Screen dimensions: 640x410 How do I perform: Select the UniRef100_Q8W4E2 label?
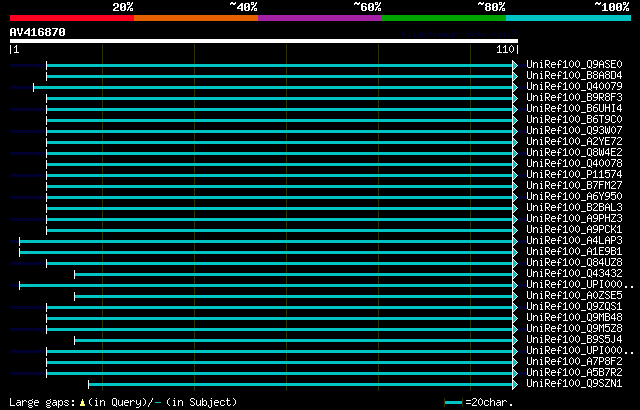point(574,153)
